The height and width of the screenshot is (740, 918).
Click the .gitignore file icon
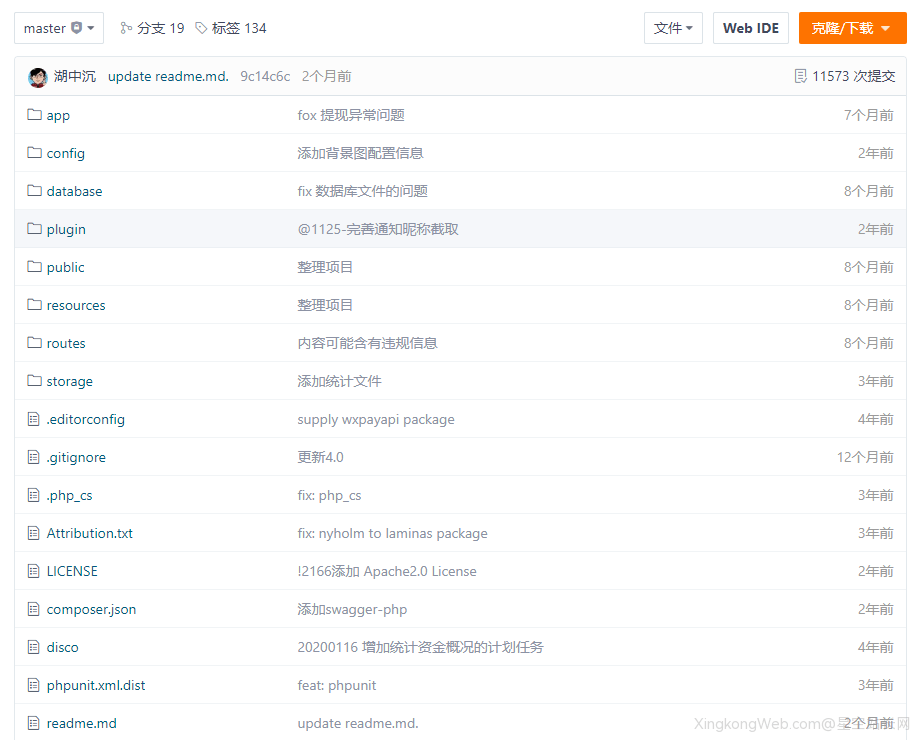[x=34, y=457]
